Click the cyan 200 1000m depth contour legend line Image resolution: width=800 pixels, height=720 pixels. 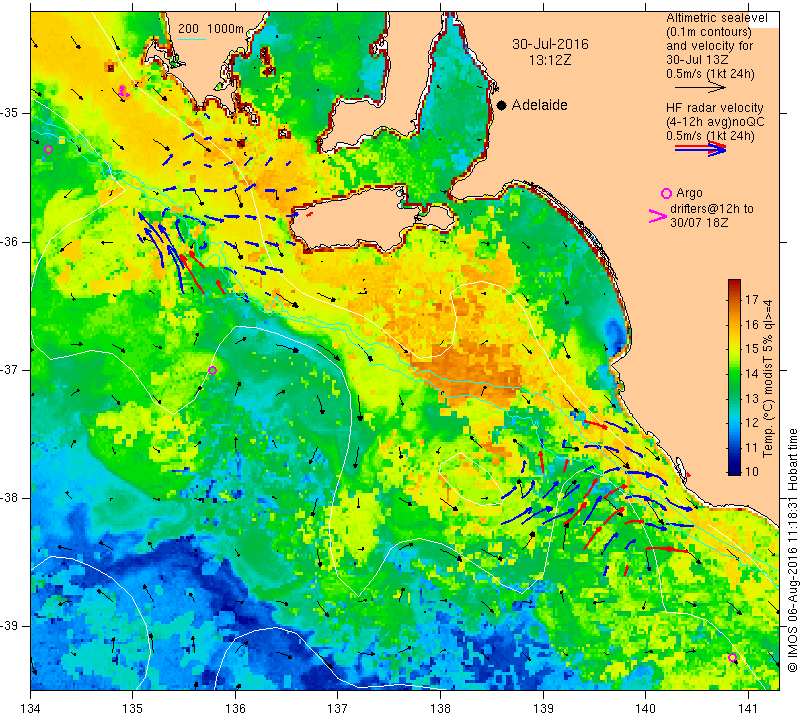pyautogui.click(x=192, y=39)
